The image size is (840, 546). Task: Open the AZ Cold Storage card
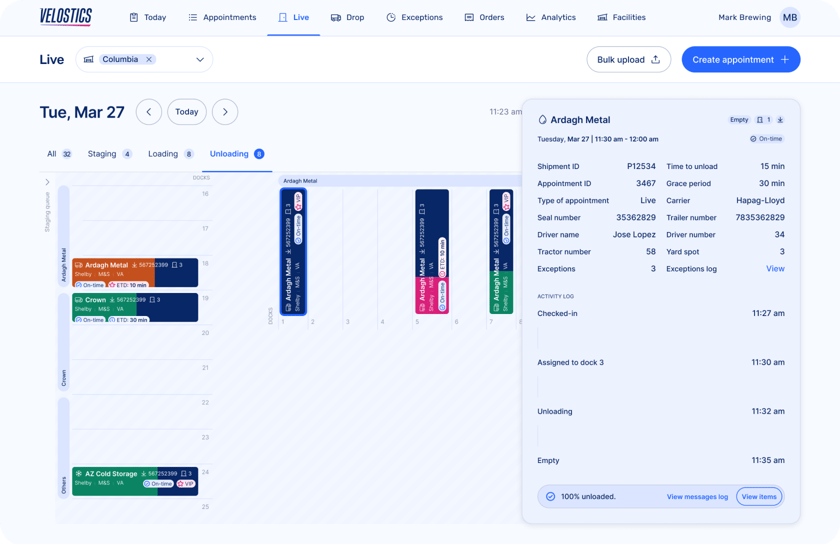click(x=135, y=481)
